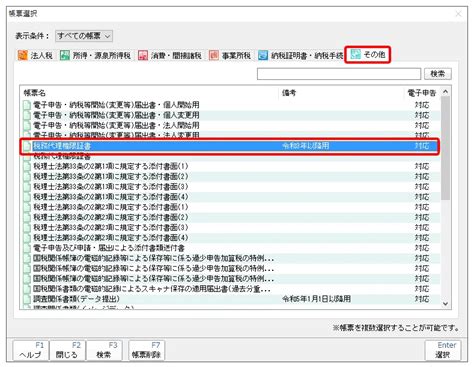Screen dimensions: 474x367
Task: Click icon for 第33条の2第1項 添付書面(3)
Action: (27, 186)
